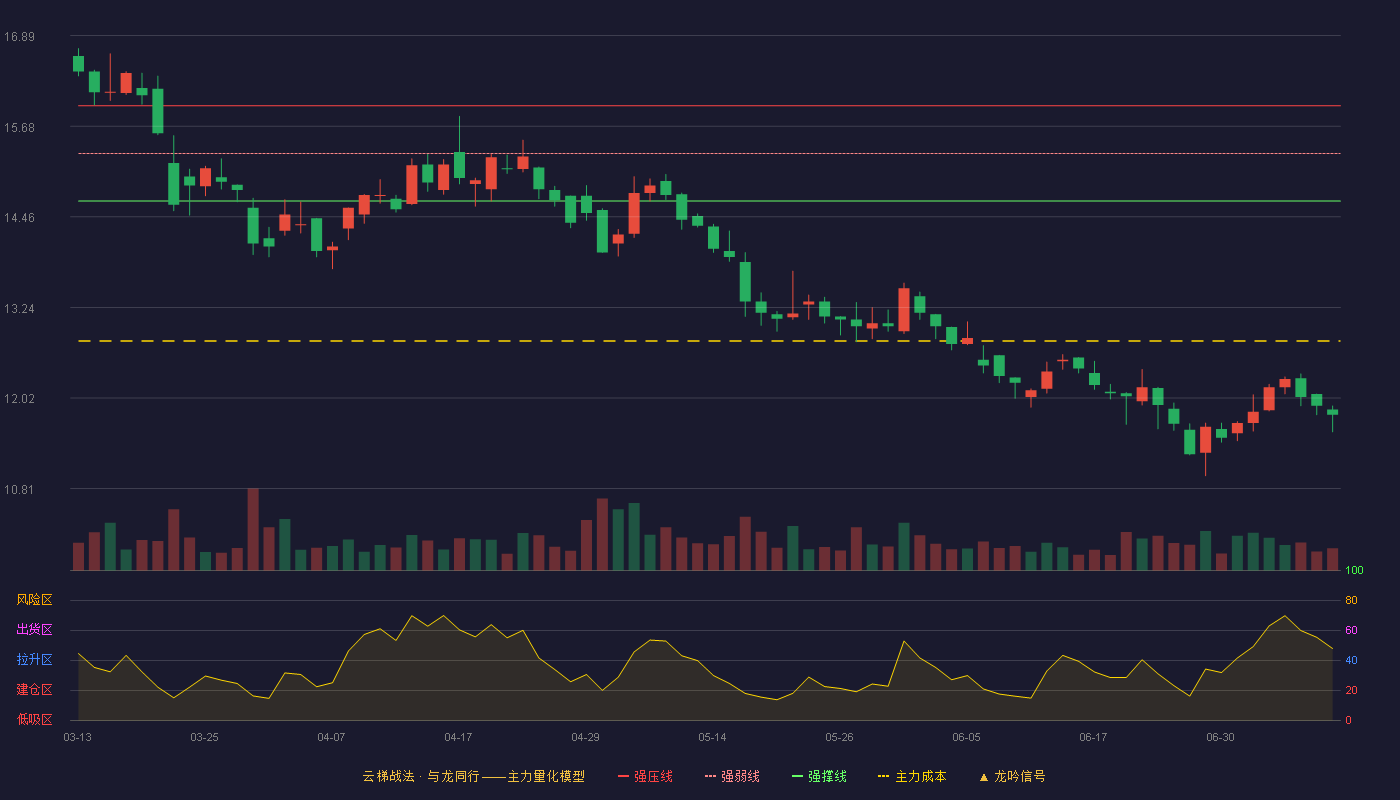
Task: Toggle the 强弱线 legend entry
Action: [732, 776]
